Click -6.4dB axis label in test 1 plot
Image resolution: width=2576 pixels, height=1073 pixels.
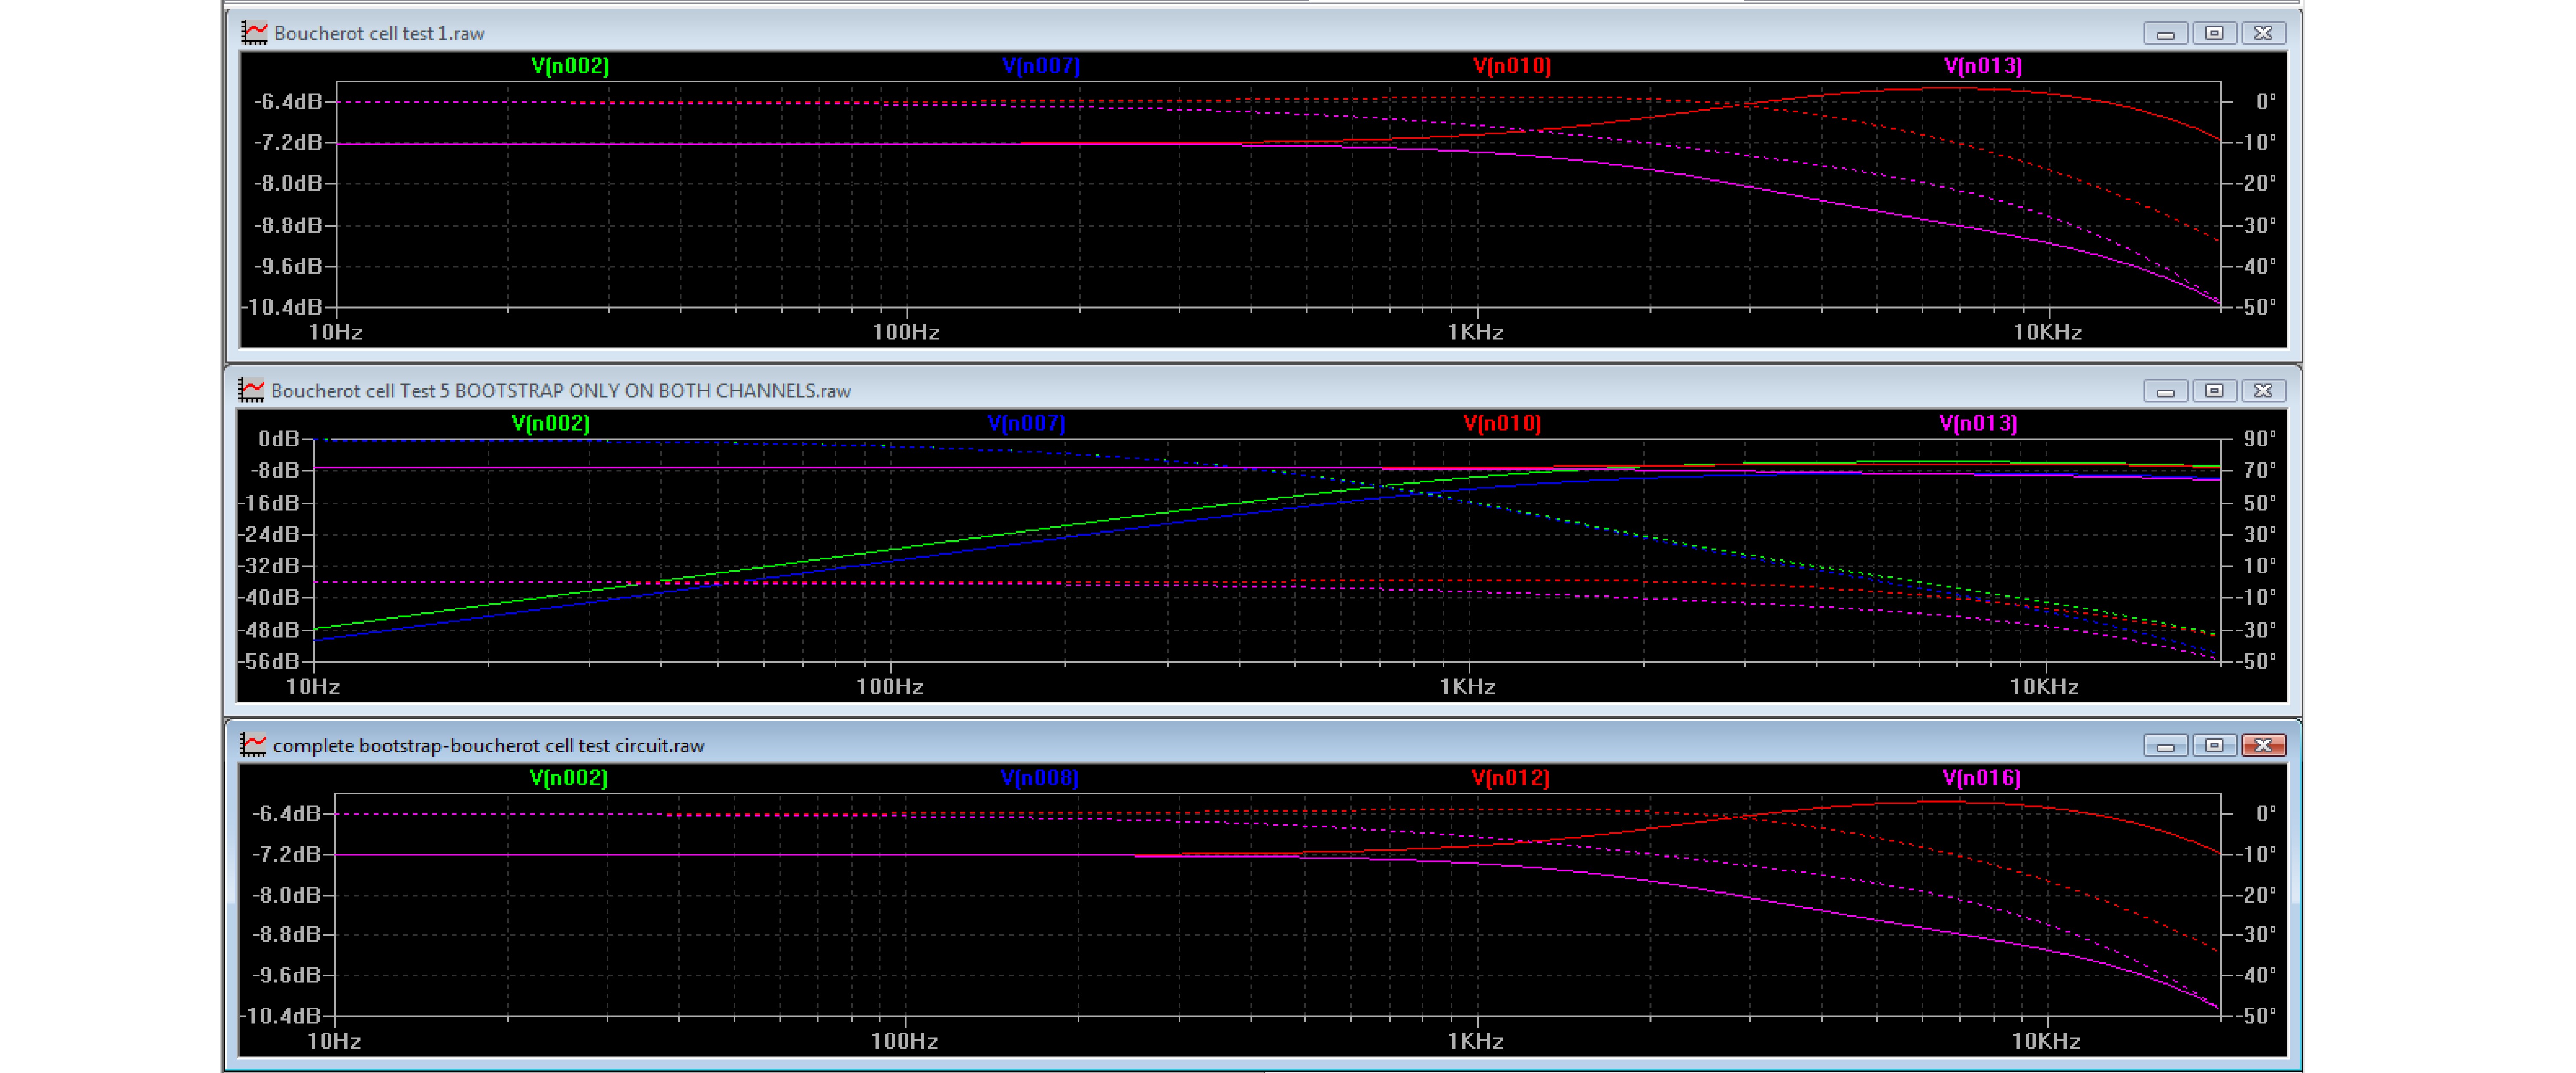[x=288, y=102]
